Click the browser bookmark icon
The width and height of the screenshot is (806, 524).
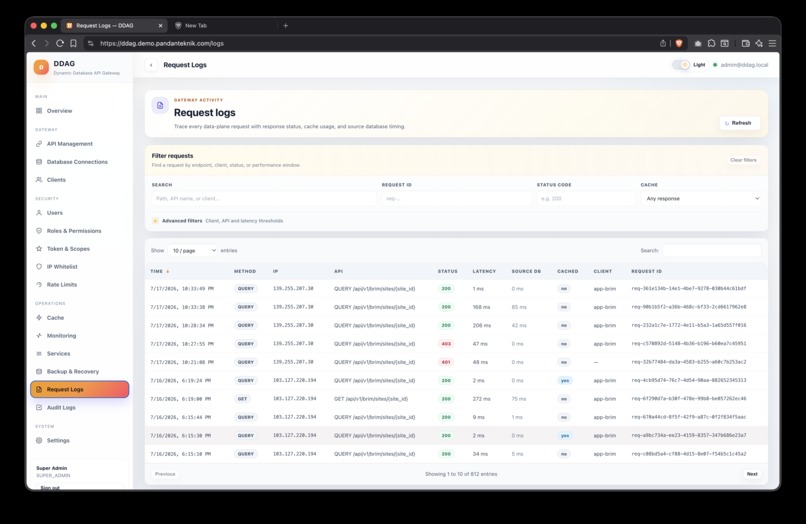point(74,43)
